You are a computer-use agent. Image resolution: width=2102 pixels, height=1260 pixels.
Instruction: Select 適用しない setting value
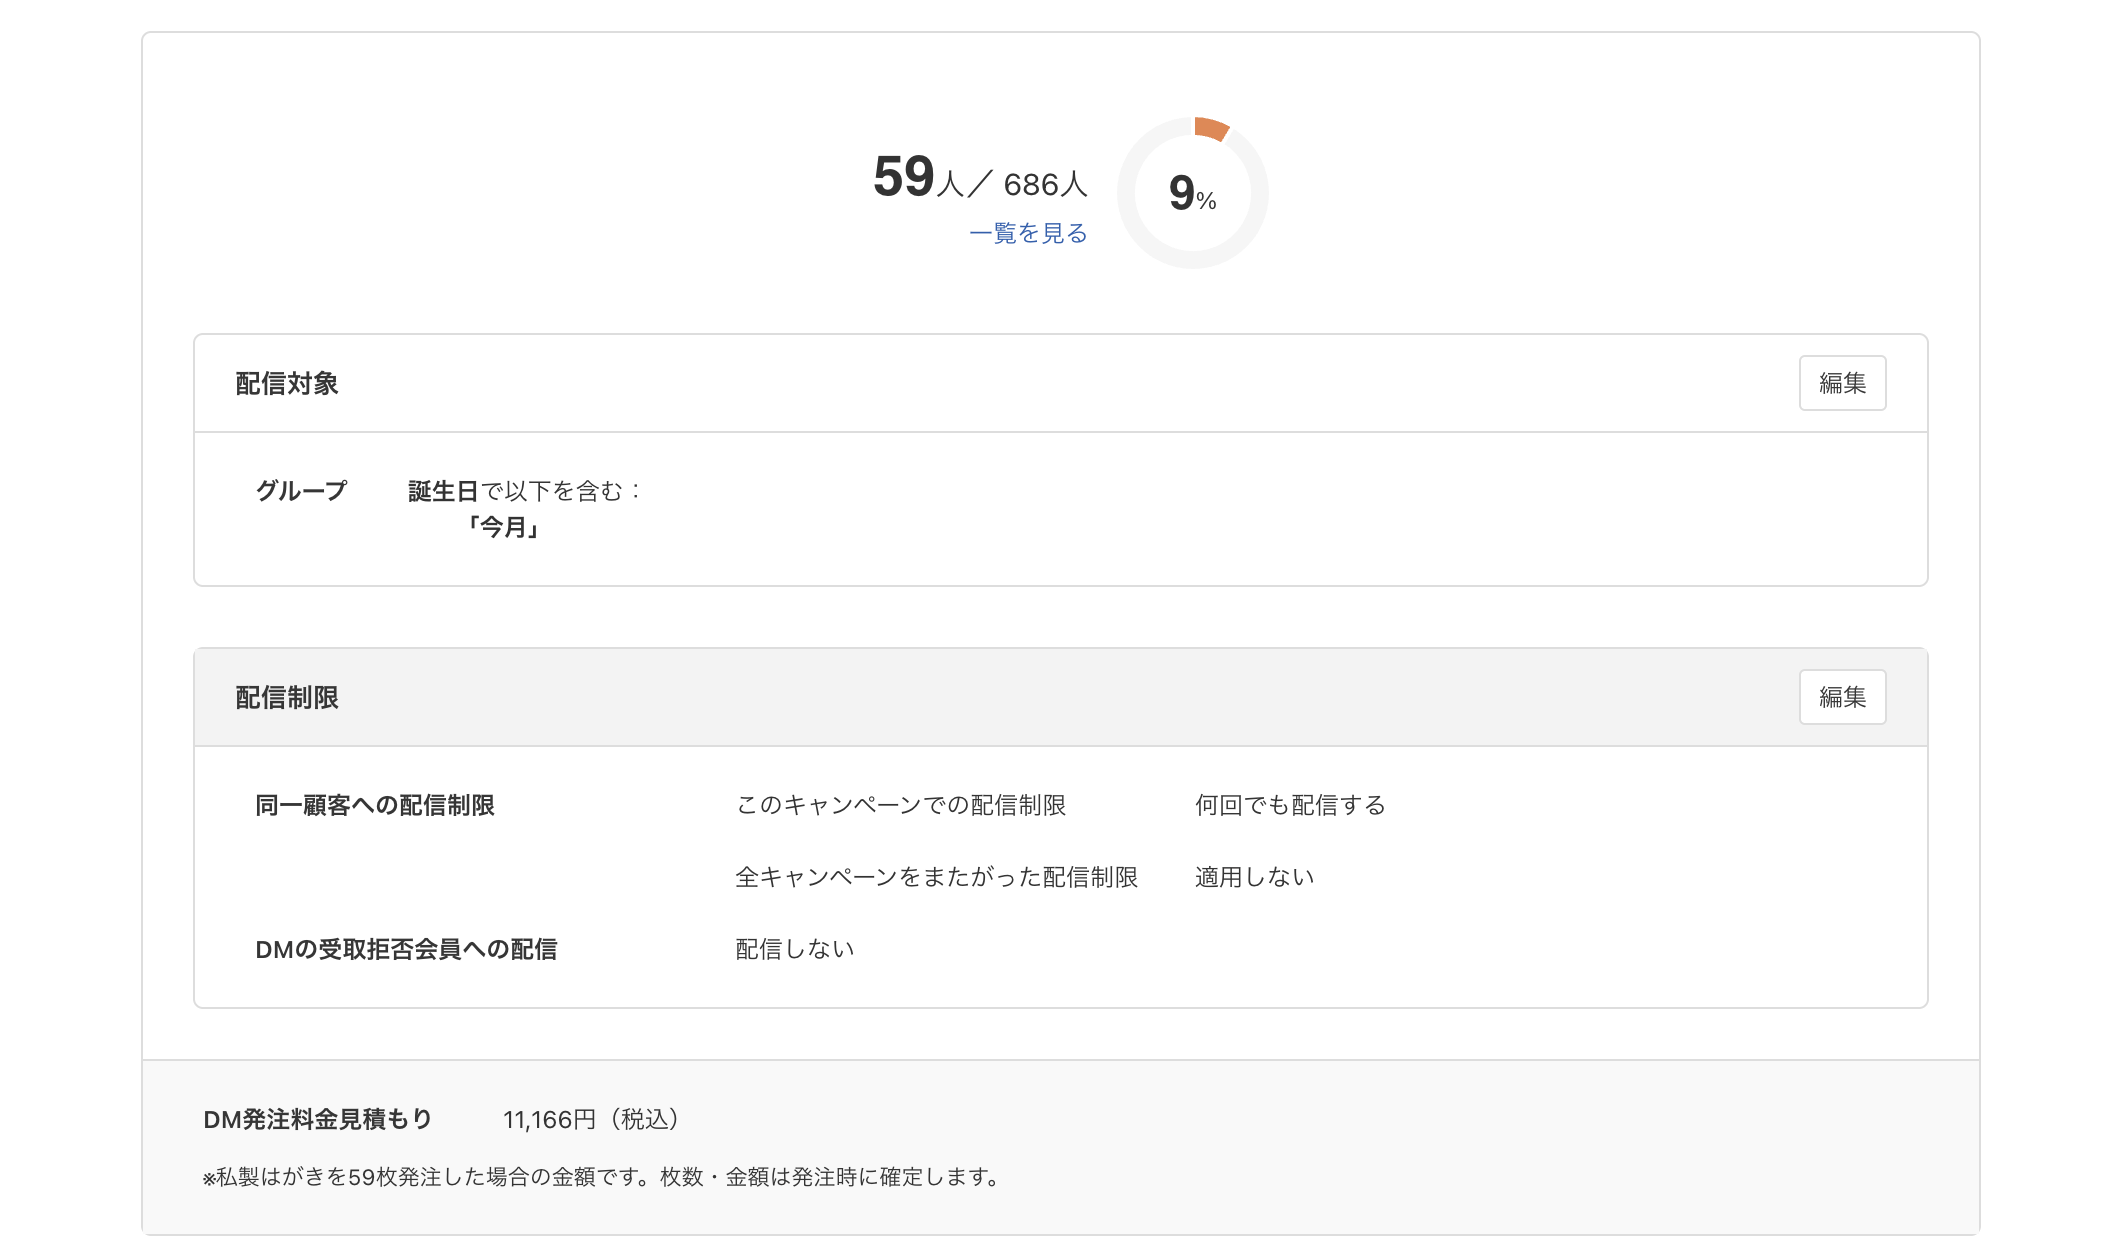[1254, 876]
